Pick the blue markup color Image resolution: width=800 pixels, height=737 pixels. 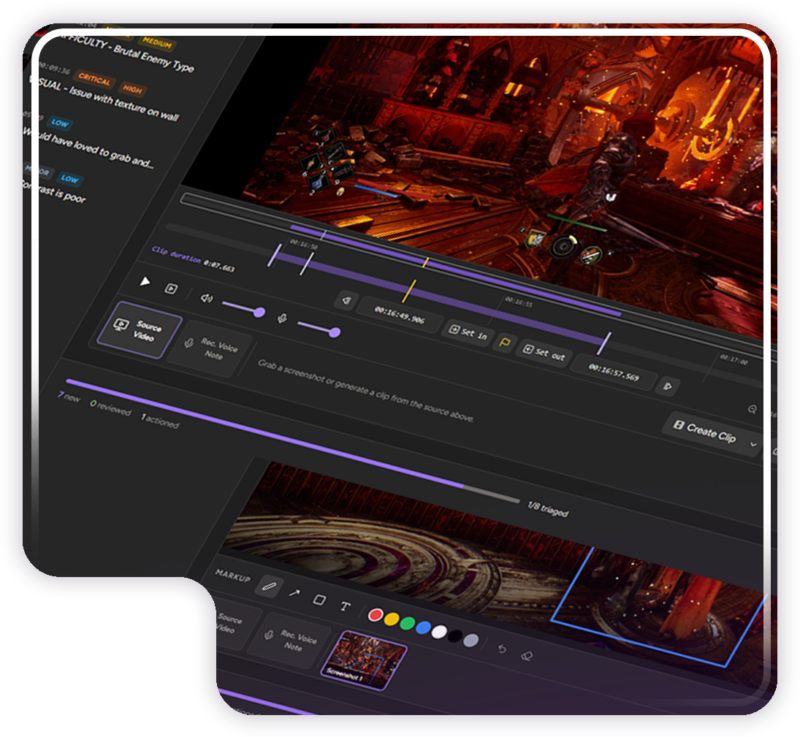pos(423,628)
